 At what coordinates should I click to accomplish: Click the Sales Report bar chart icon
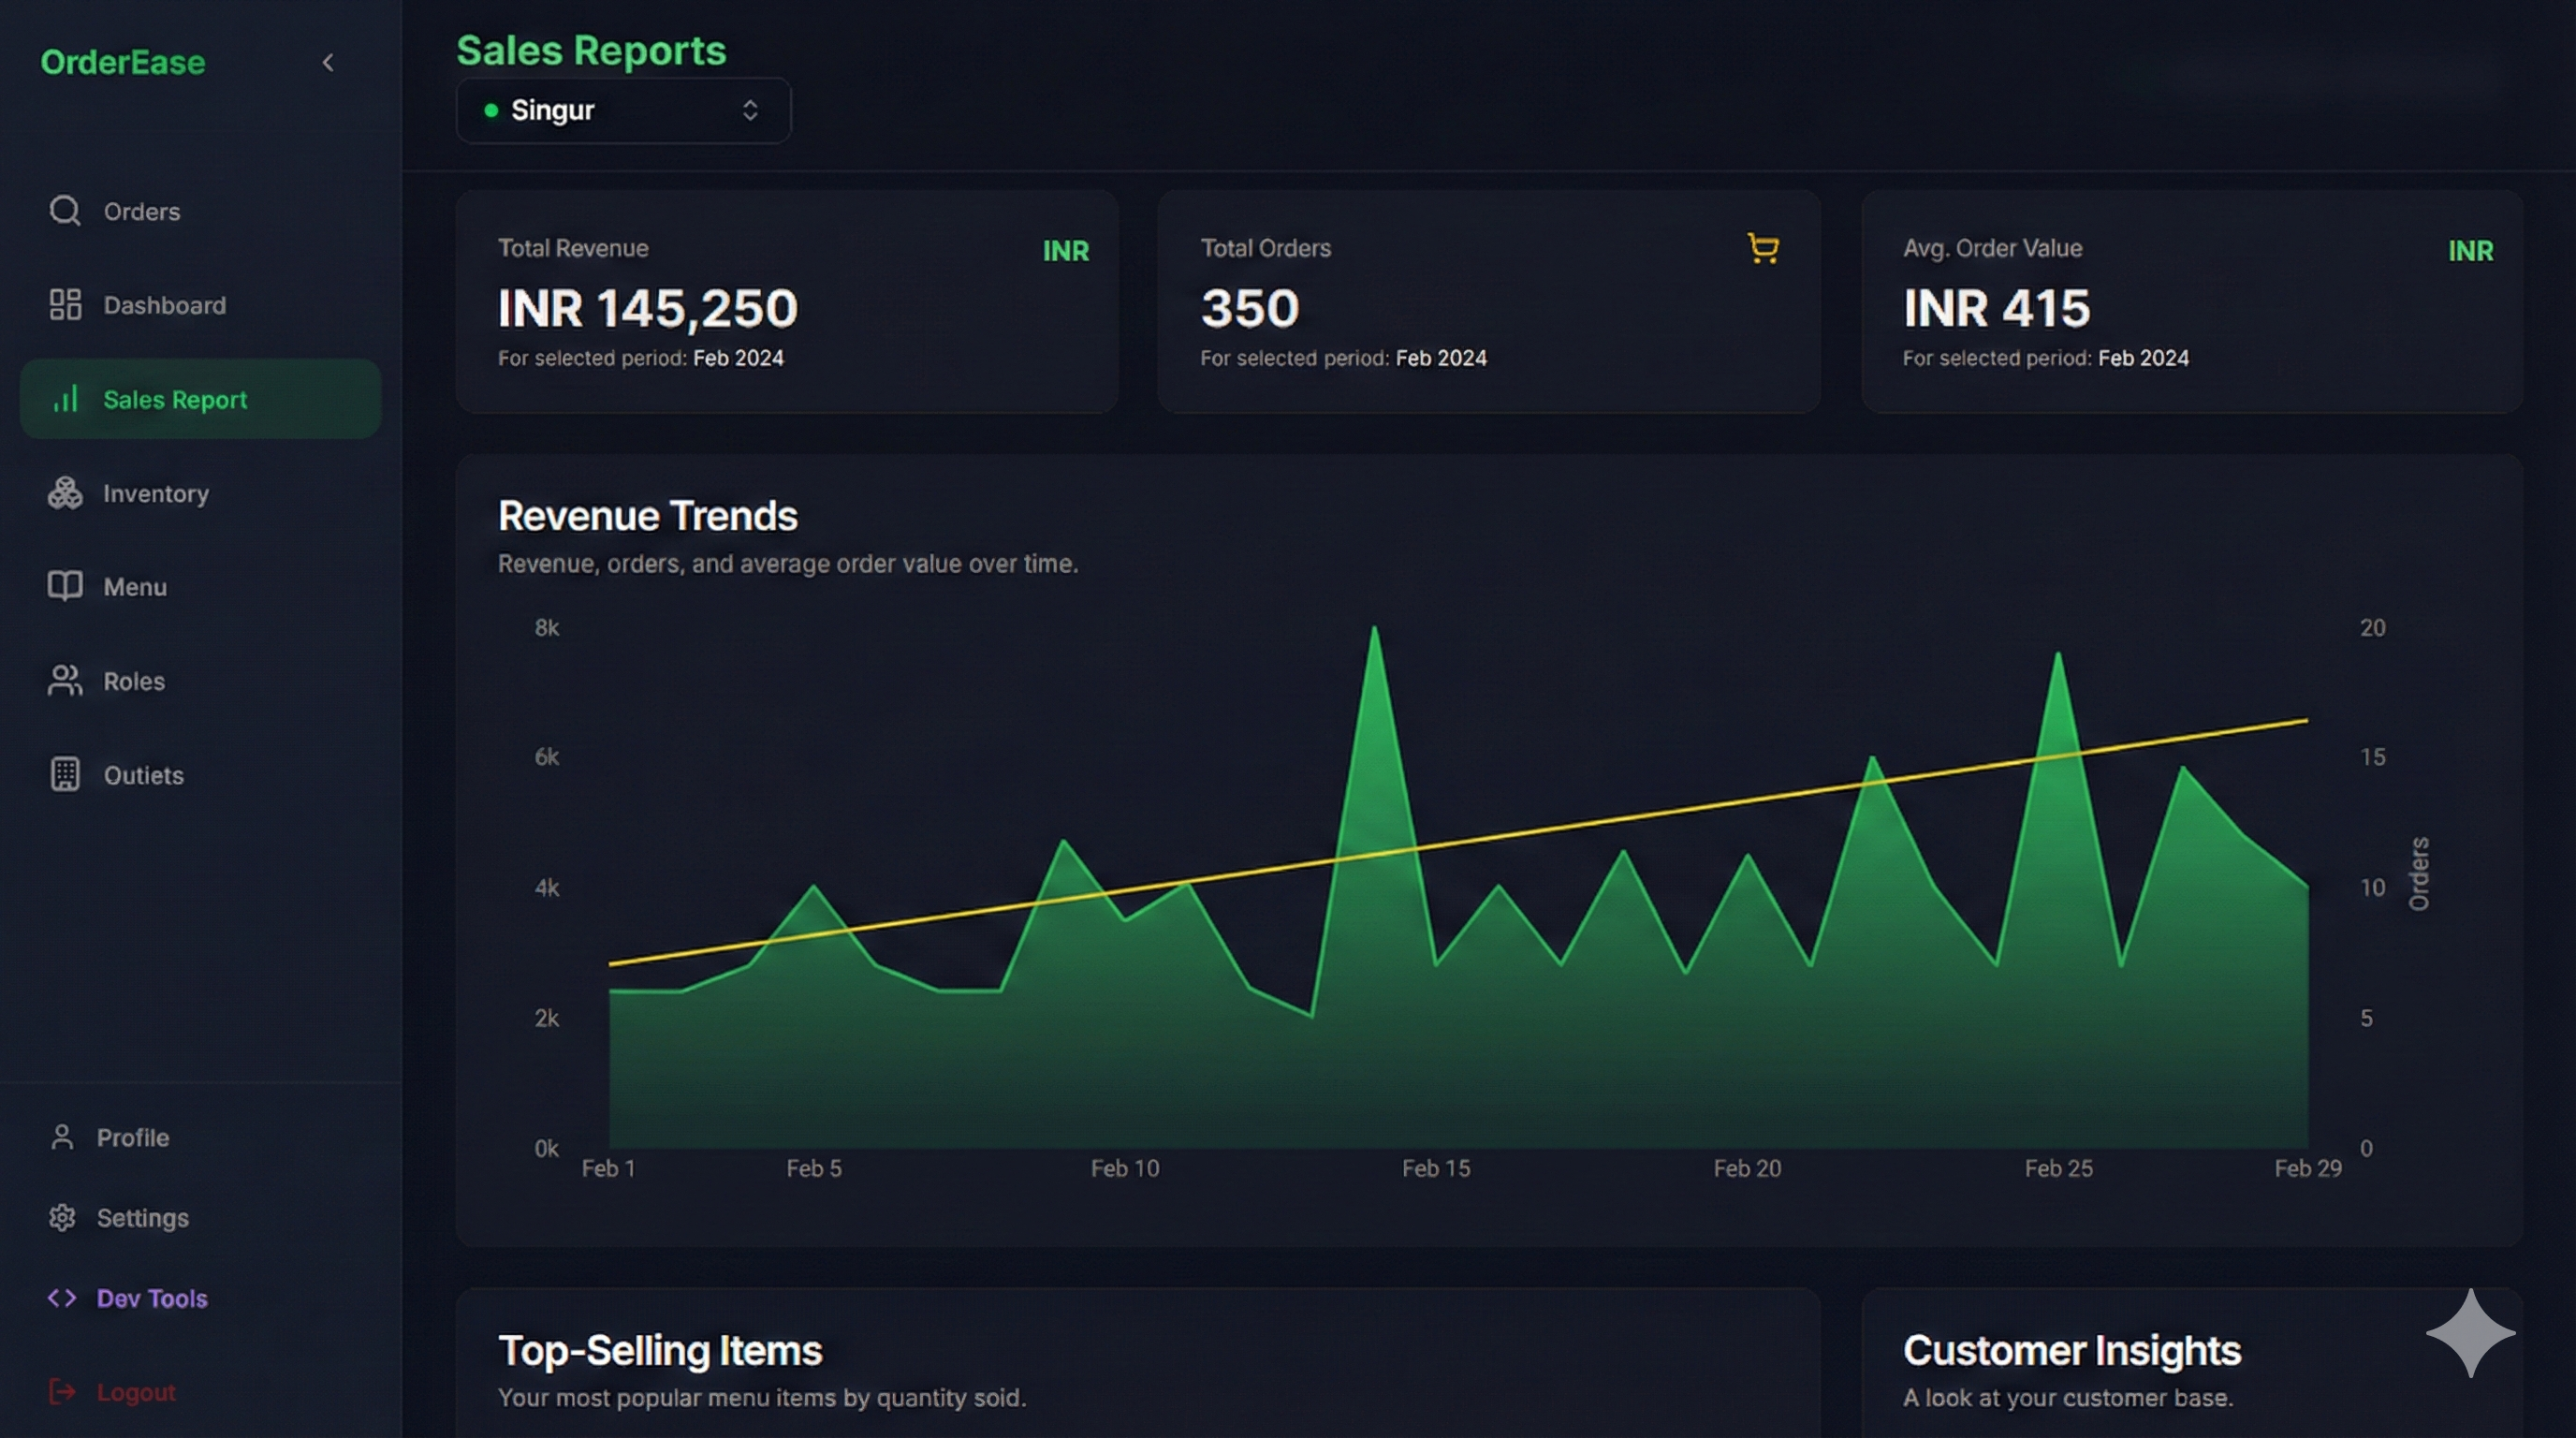click(65, 399)
